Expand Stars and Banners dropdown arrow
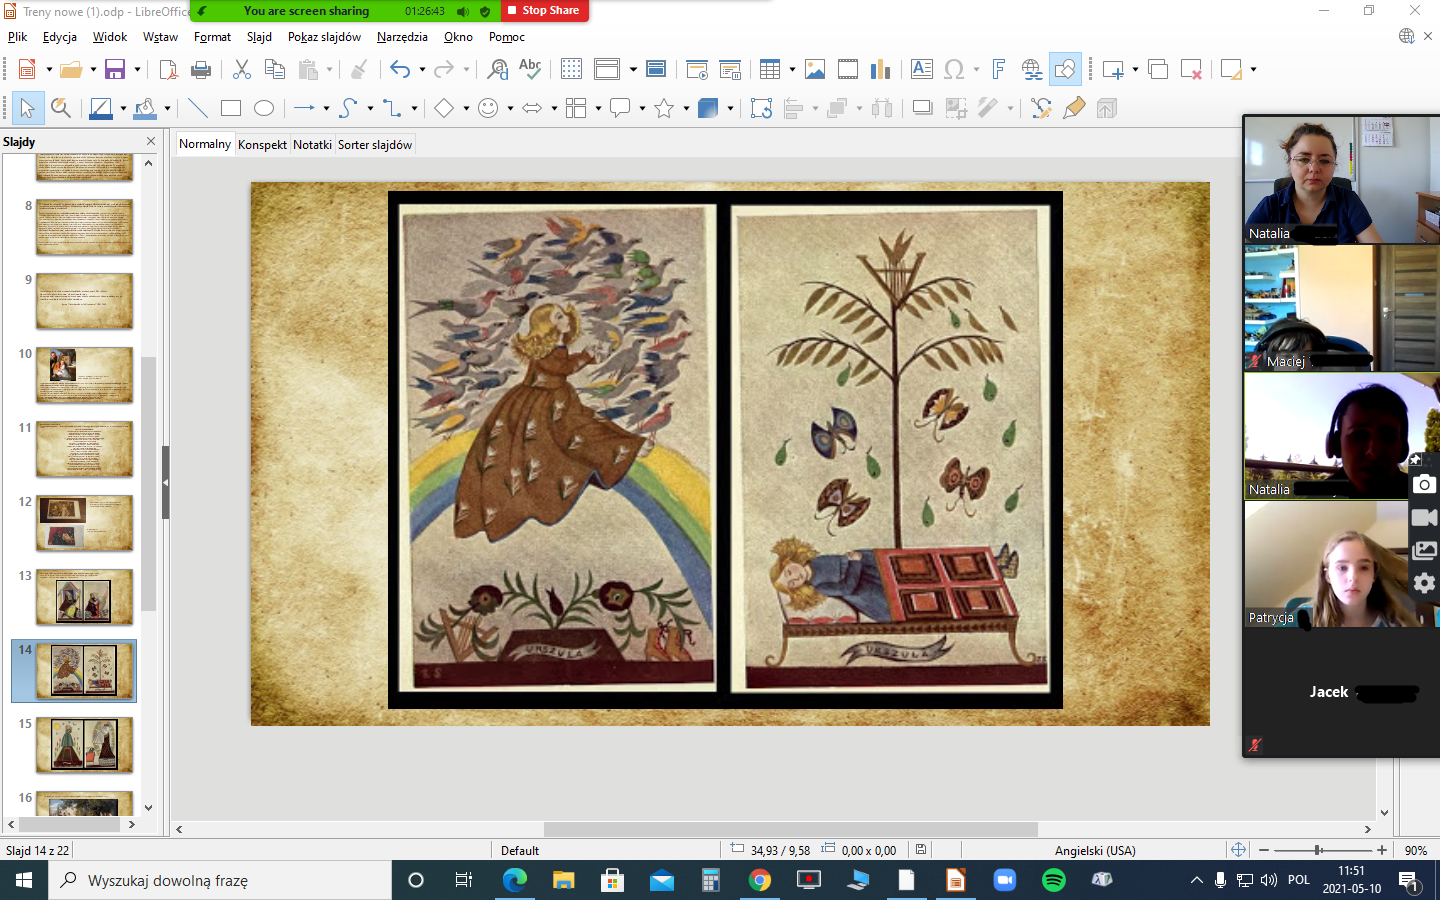 click(686, 108)
